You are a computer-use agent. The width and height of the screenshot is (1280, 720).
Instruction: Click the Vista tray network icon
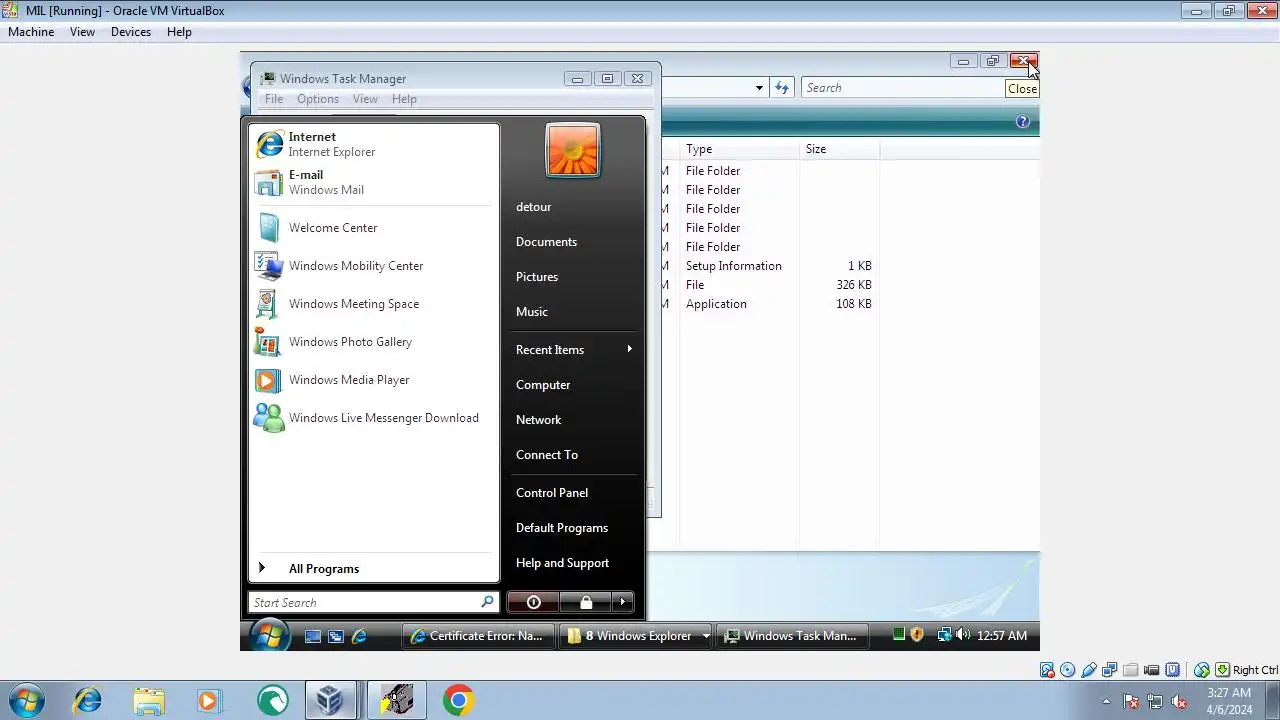(943, 635)
